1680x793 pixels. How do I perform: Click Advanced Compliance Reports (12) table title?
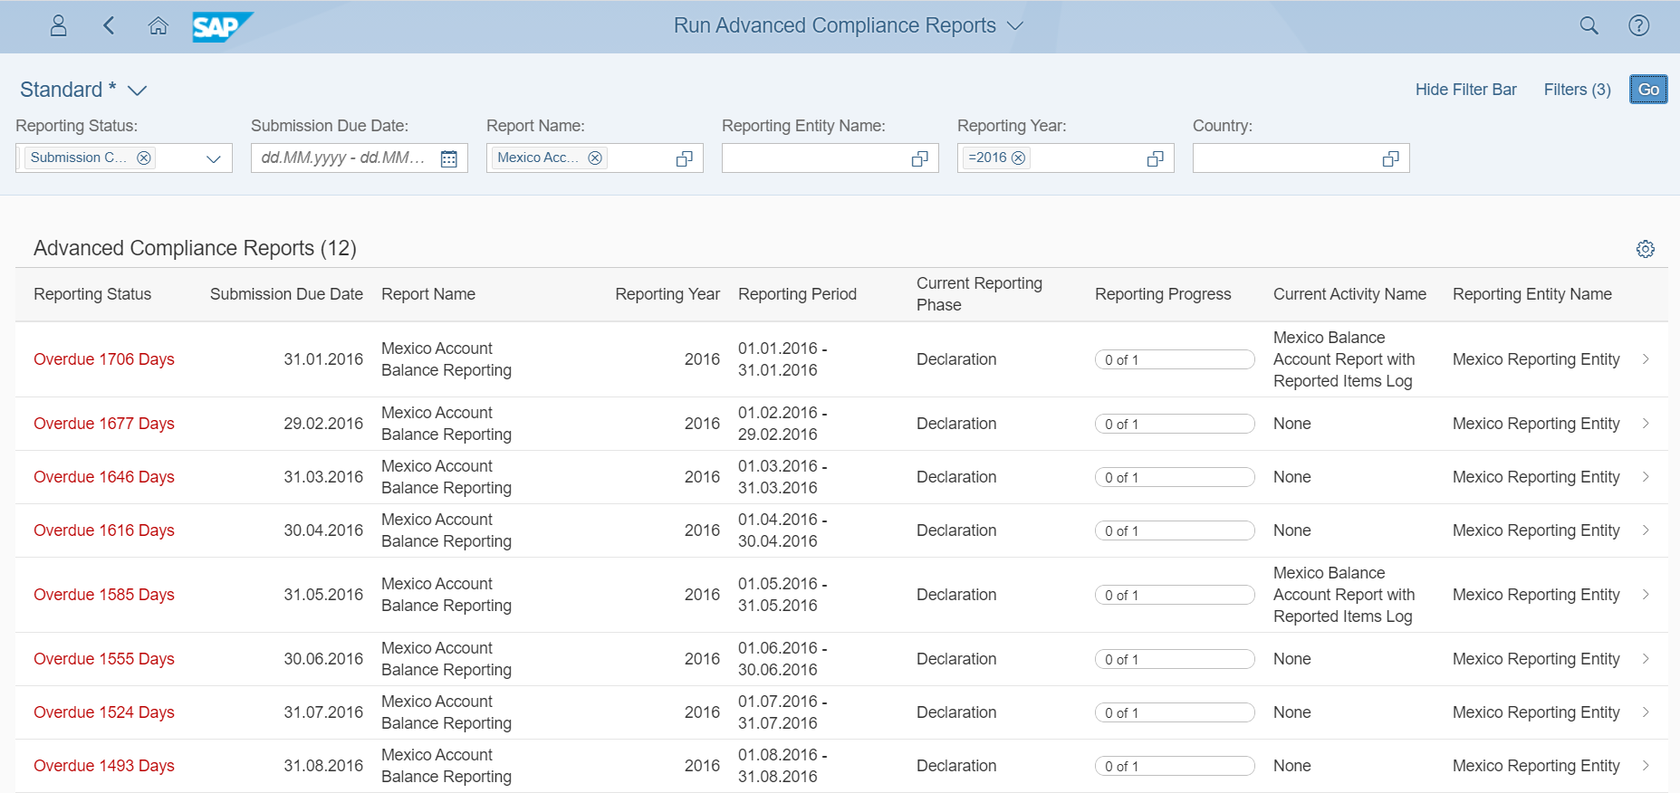pyautogui.click(x=195, y=248)
